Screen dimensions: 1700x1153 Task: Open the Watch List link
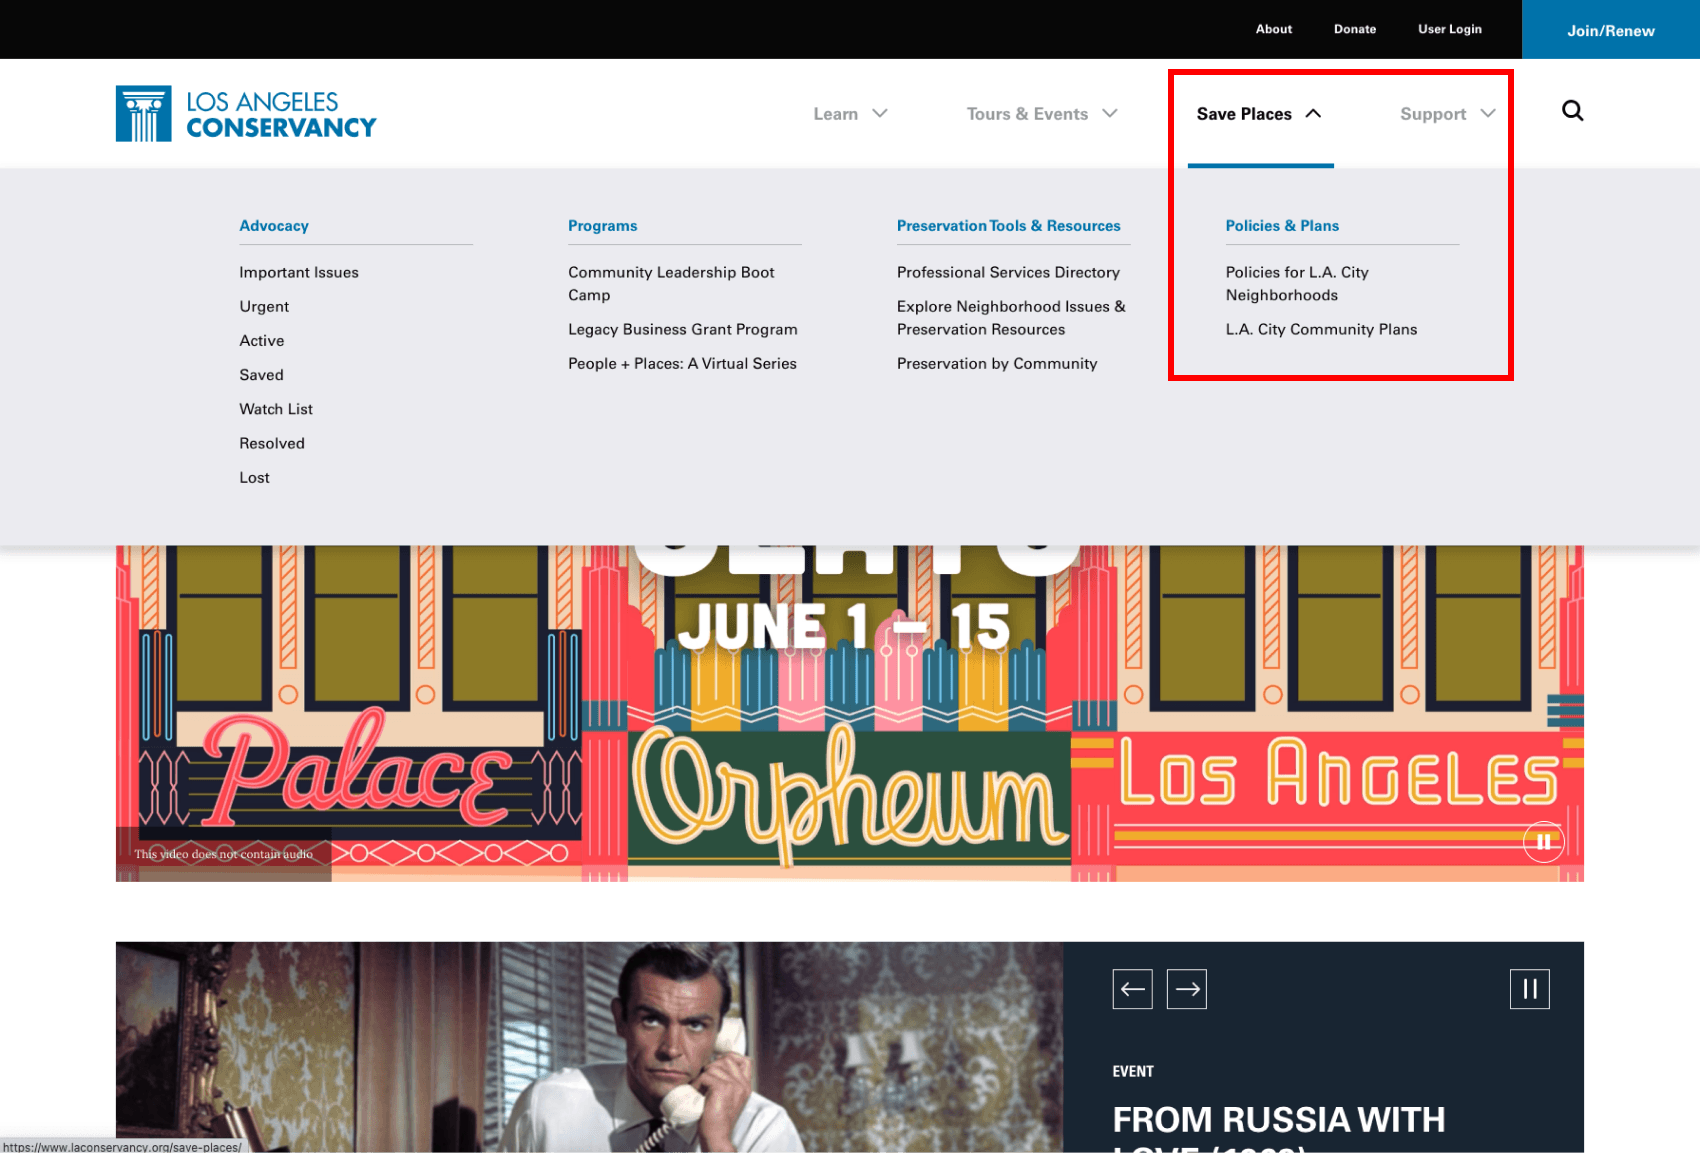click(x=276, y=408)
